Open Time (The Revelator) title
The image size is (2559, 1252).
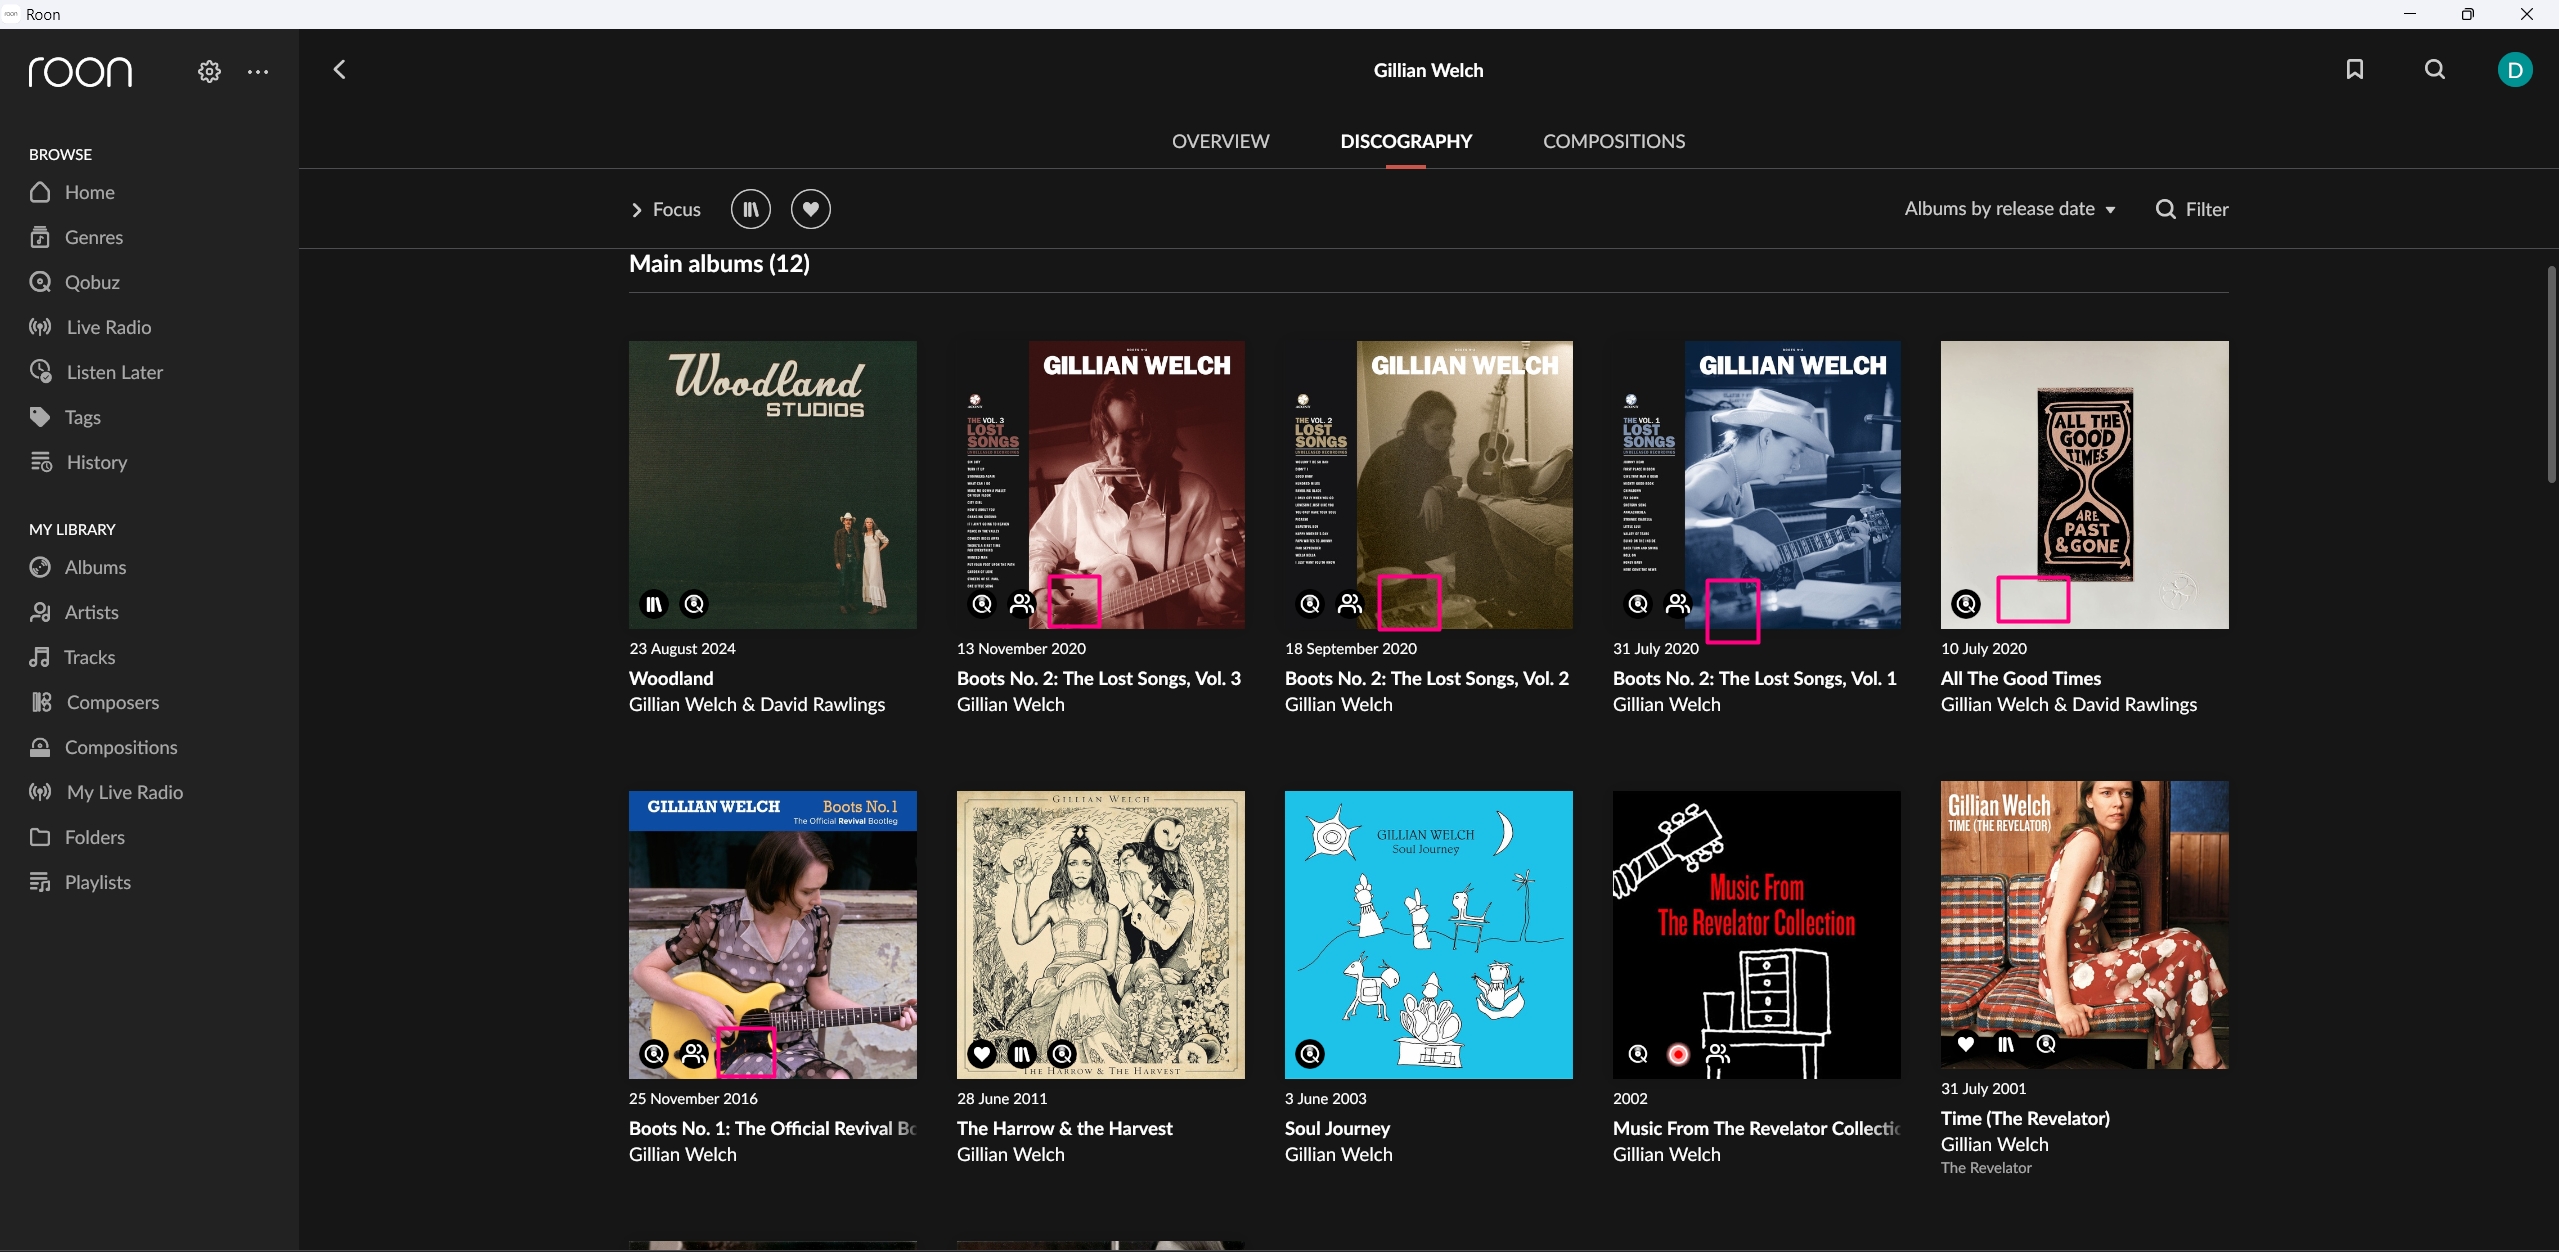coord(2025,1118)
